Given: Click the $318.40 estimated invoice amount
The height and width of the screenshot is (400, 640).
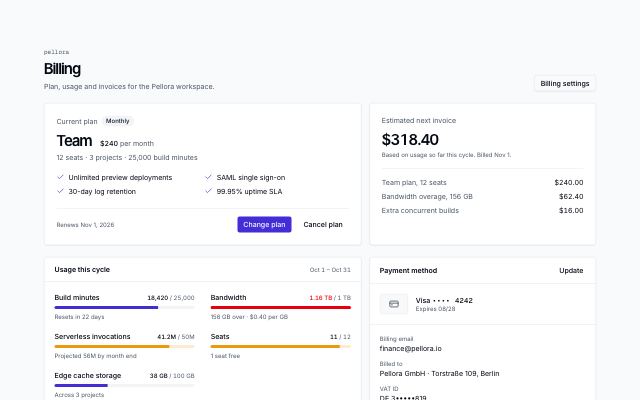Looking at the screenshot, I should pyautogui.click(x=410, y=140).
